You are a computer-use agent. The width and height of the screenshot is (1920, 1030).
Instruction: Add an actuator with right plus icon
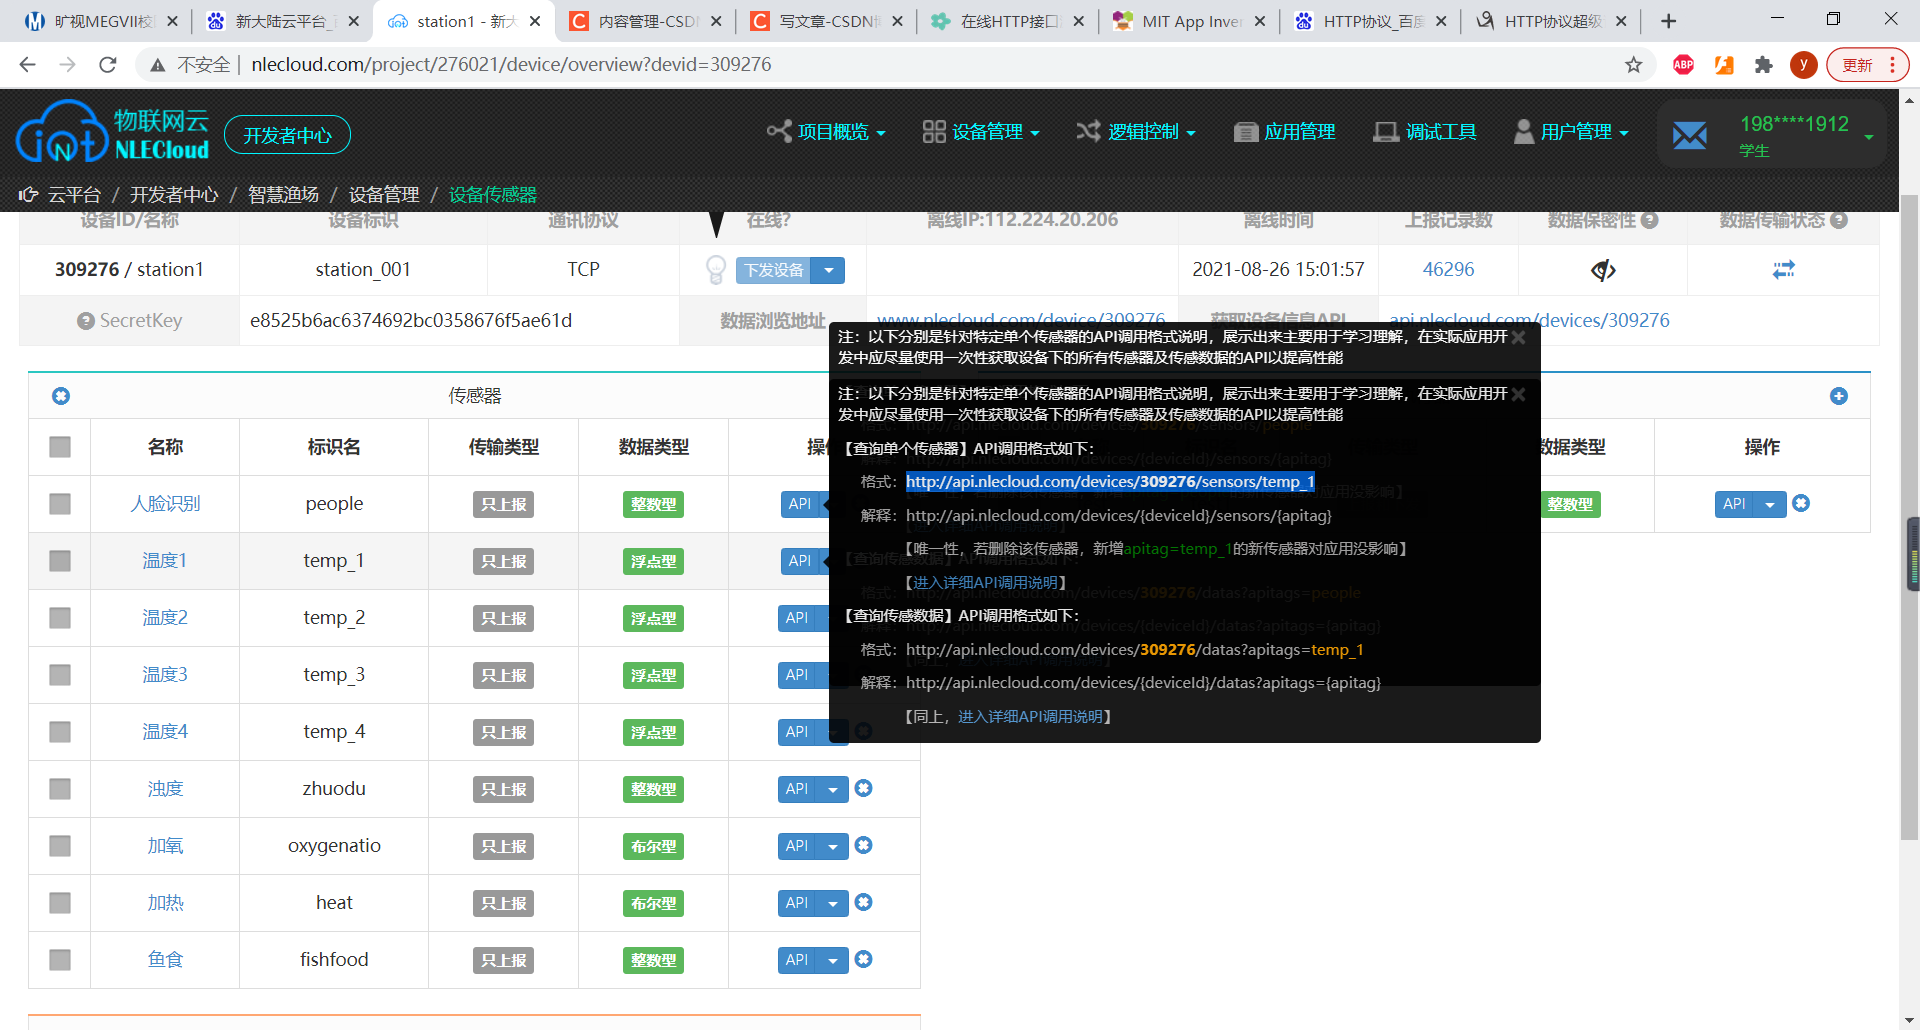(x=1838, y=396)
